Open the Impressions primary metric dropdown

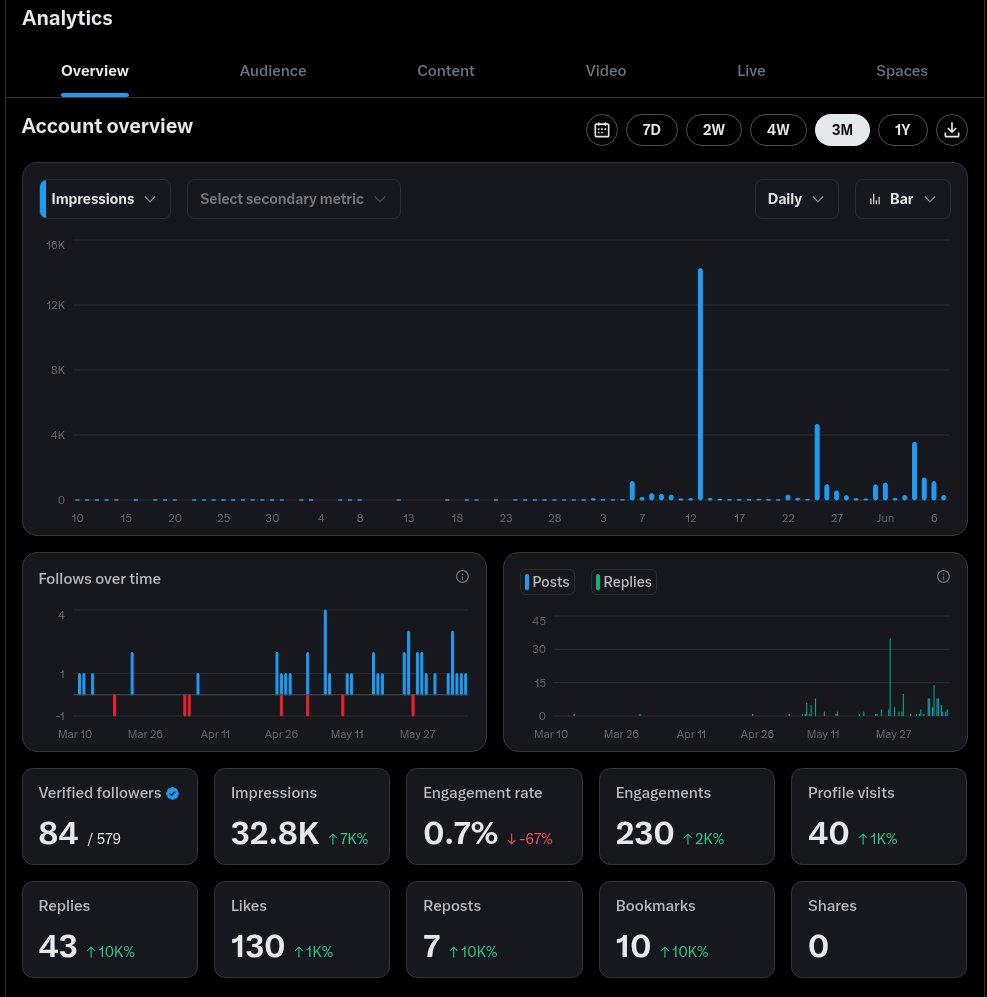click(105, 199)
